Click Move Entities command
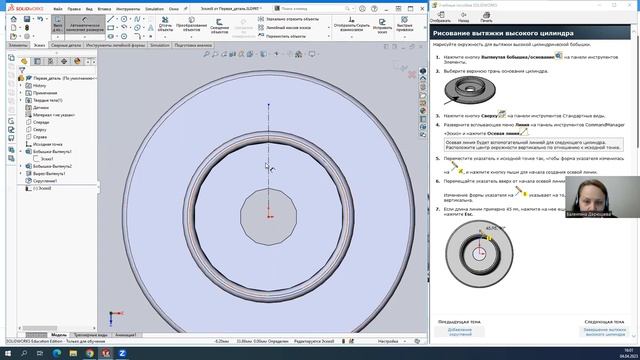Viewport: 640px width, 360px height. point(282,36)
